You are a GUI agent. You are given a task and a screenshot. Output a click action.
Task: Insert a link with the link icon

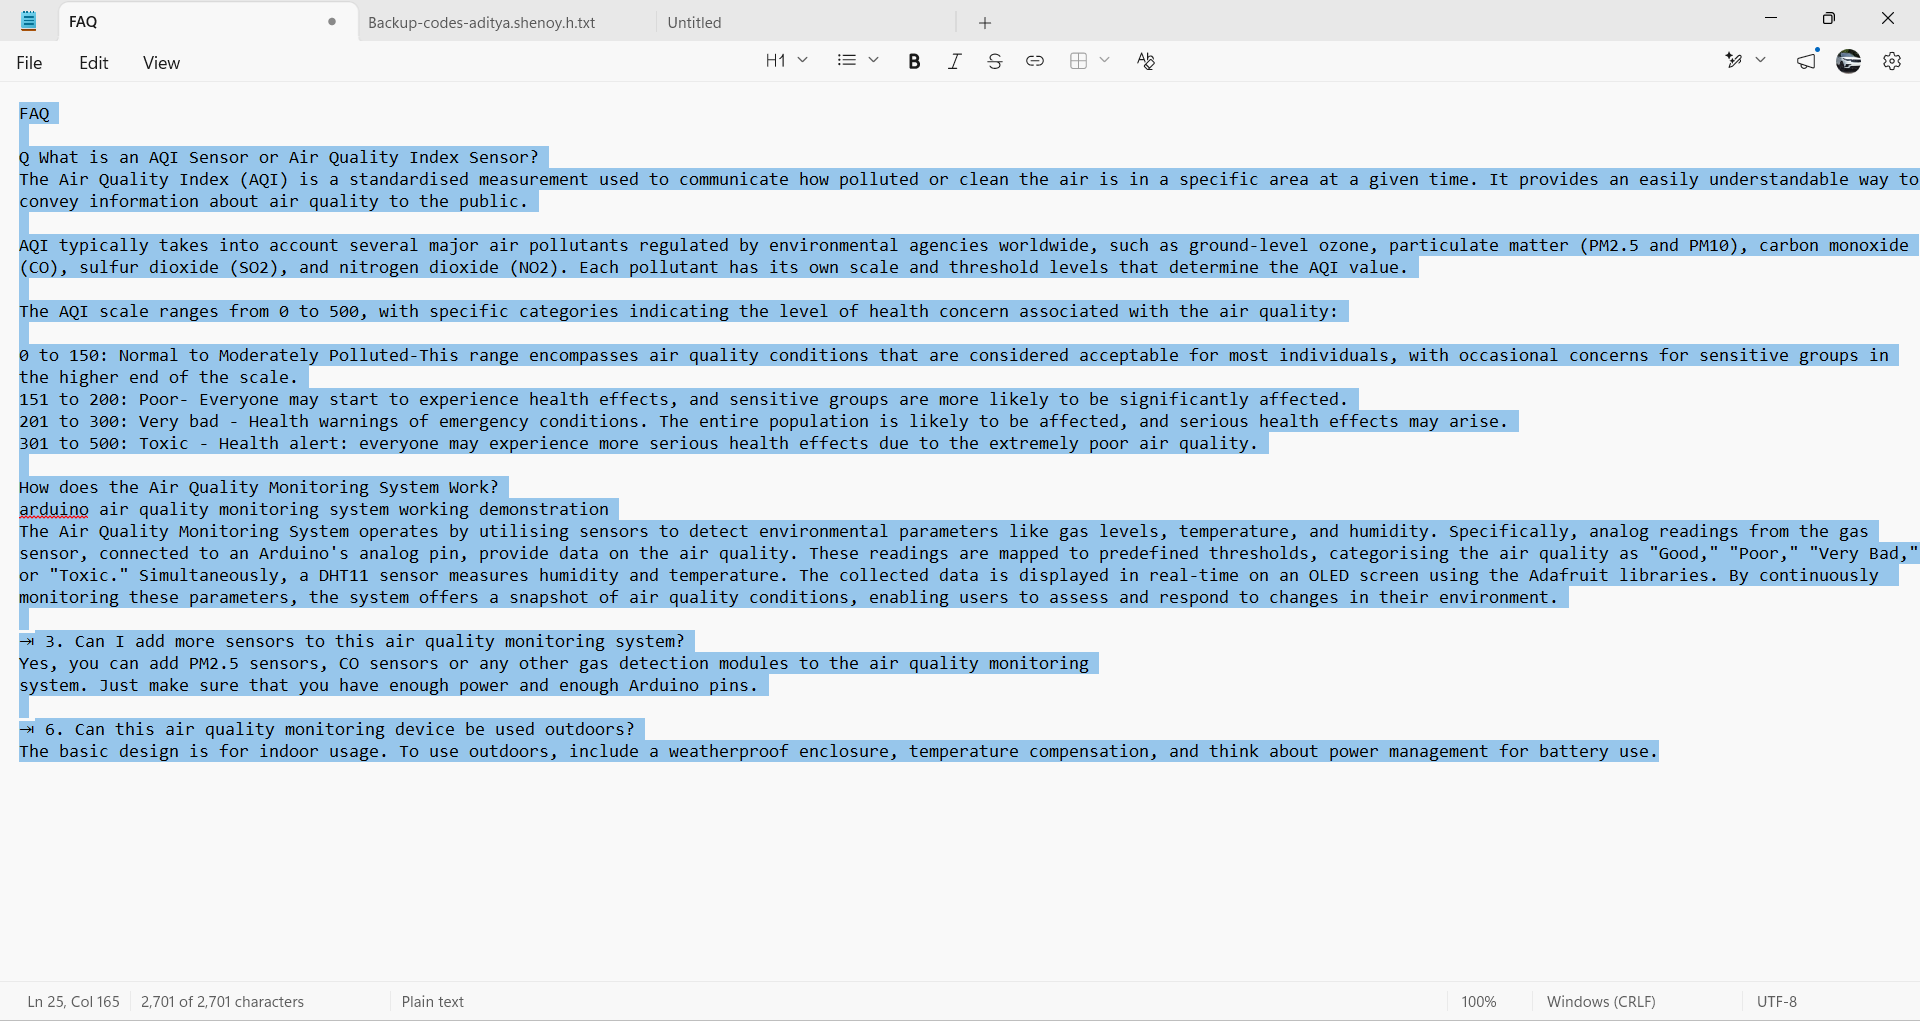[x=1035, y=61]
